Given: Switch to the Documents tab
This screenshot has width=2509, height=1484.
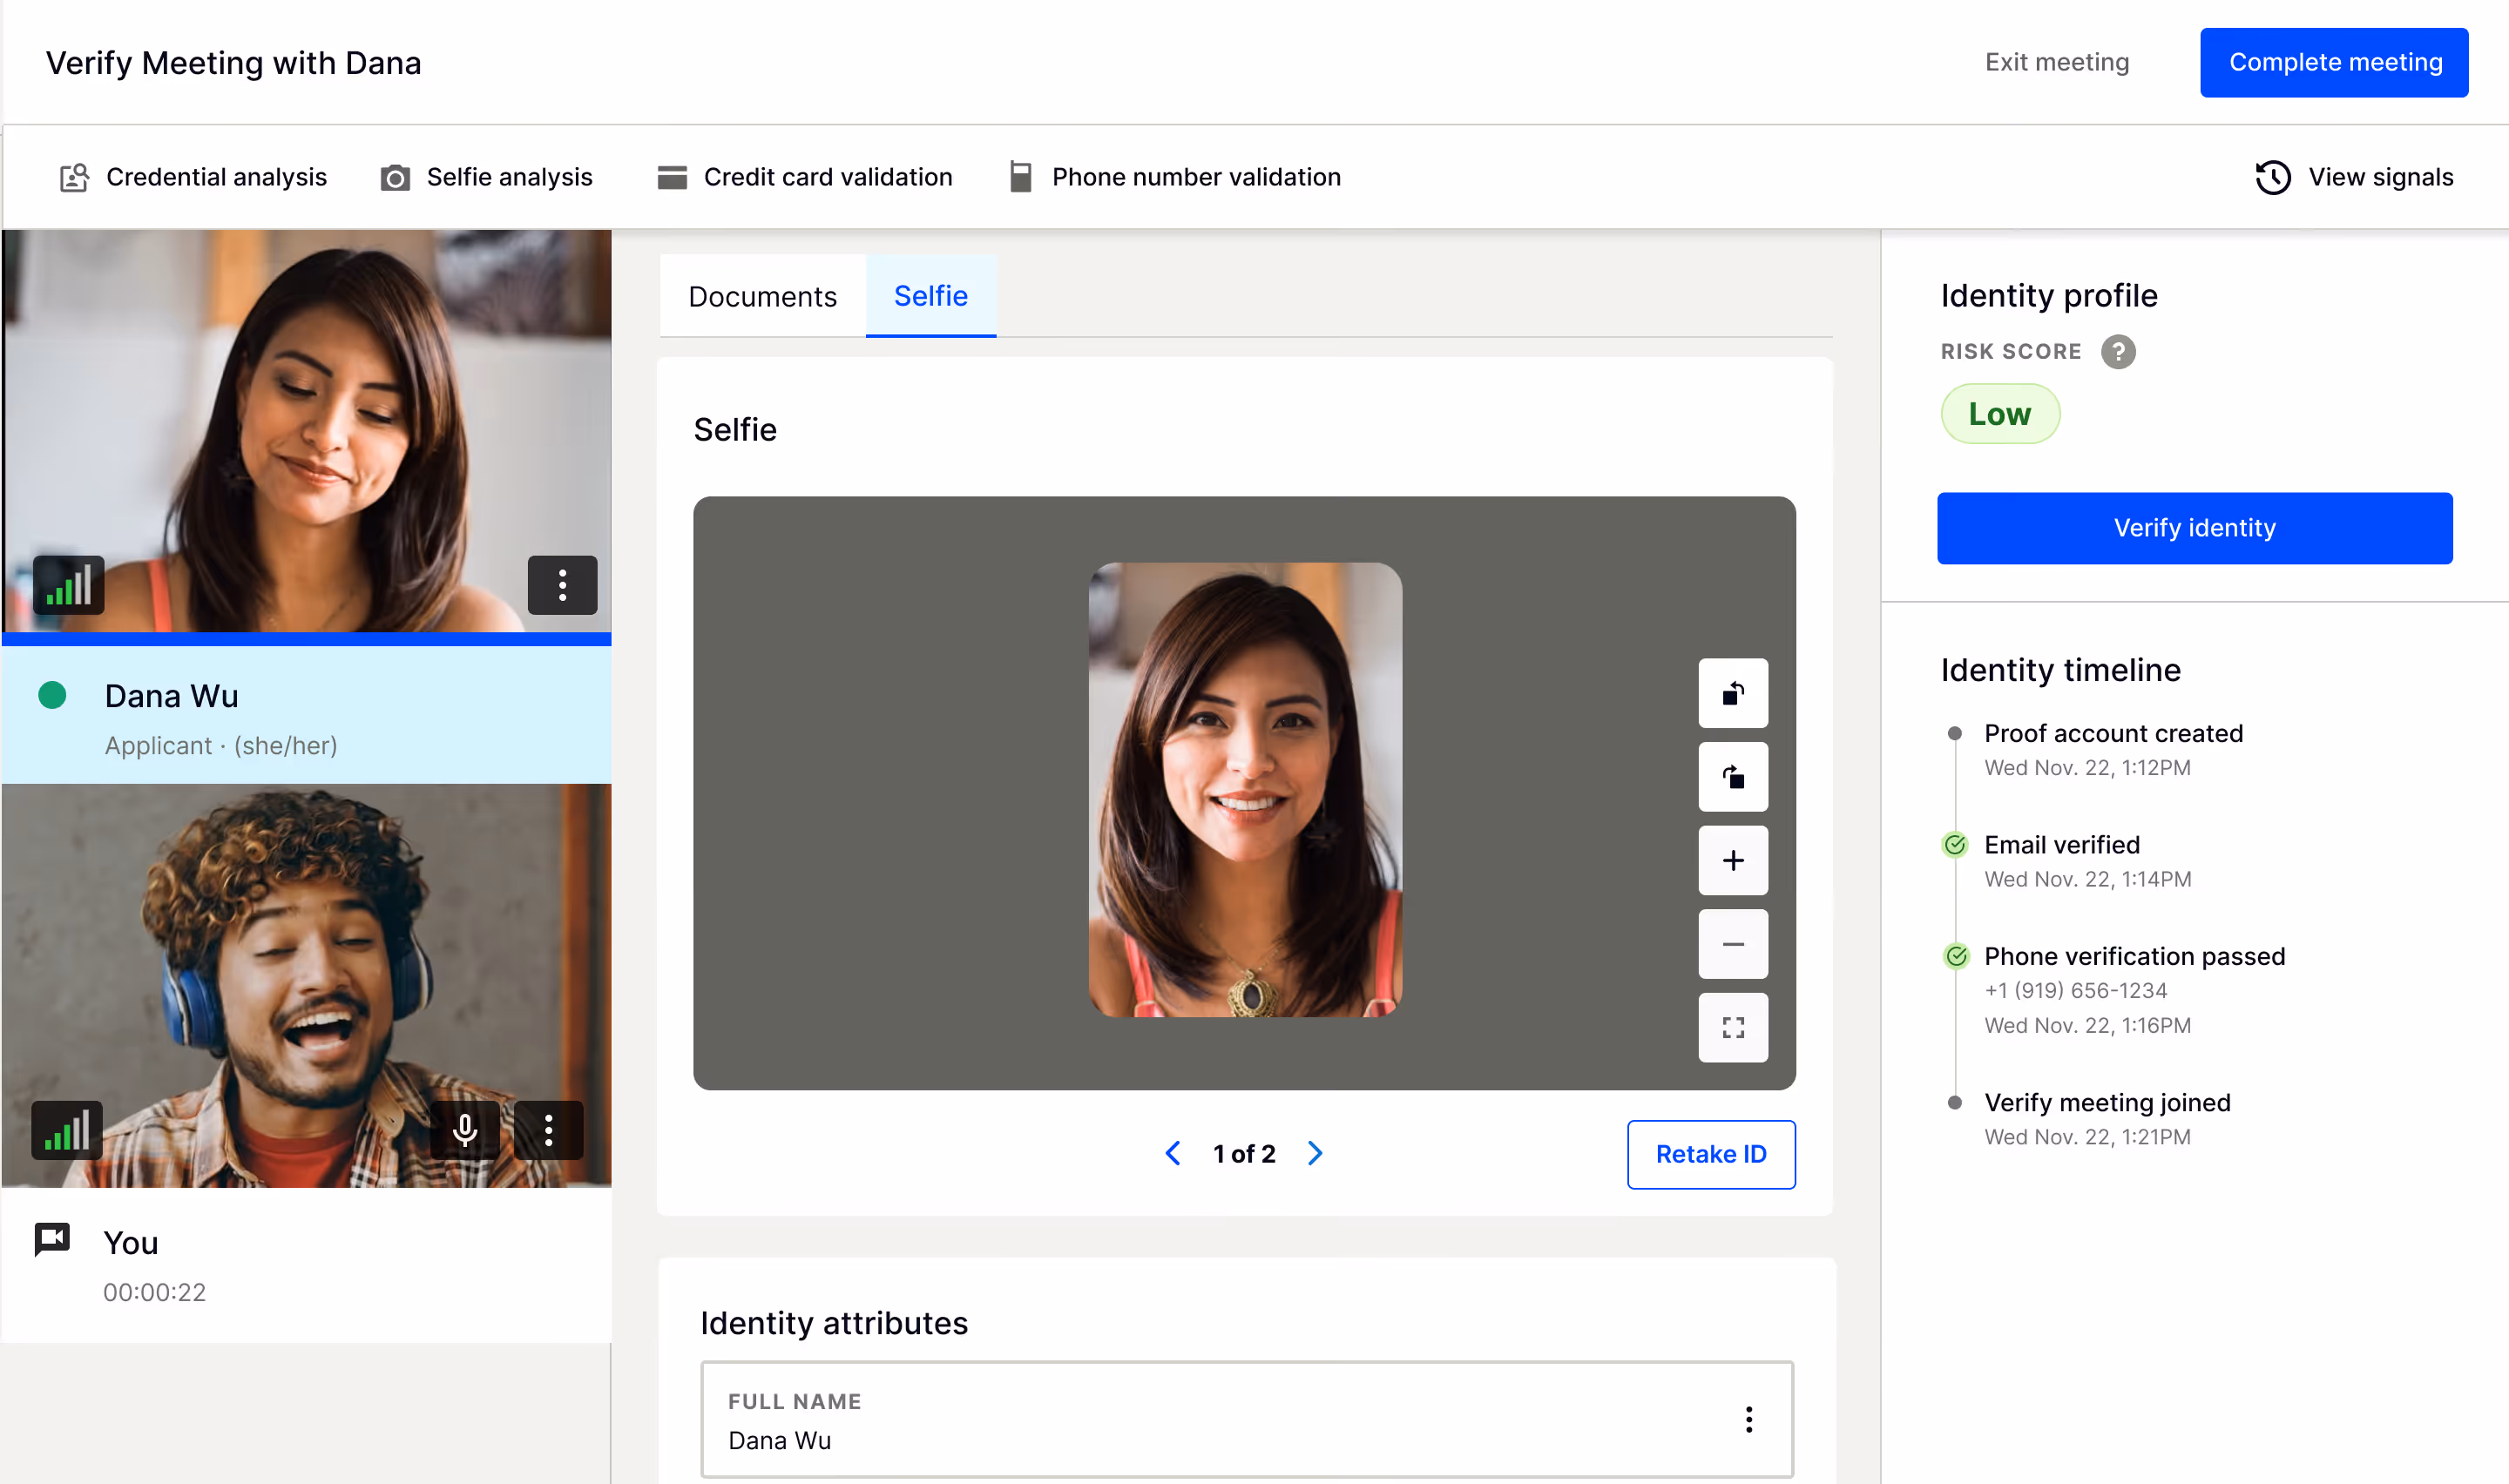Looking at the screenshot, I should point(762,296).
